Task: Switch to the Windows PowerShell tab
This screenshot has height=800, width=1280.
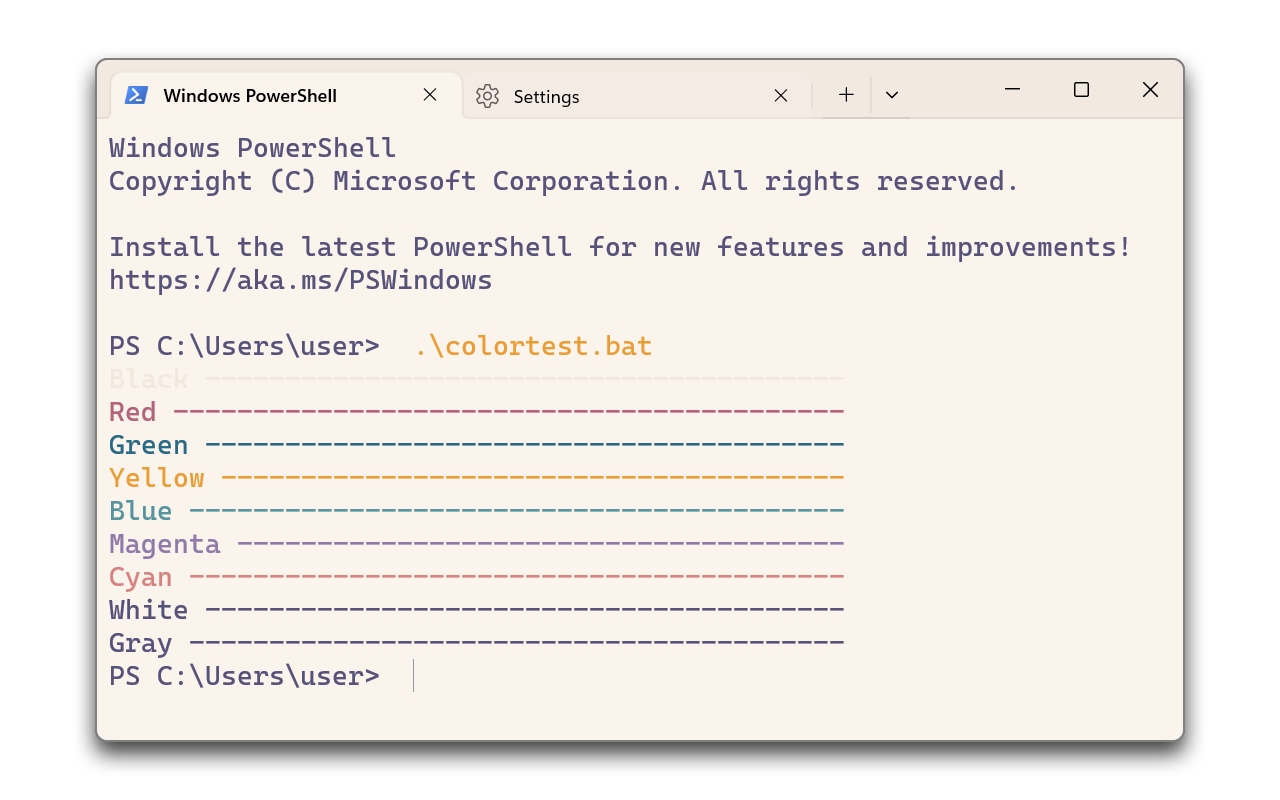Action: point(286,96)
